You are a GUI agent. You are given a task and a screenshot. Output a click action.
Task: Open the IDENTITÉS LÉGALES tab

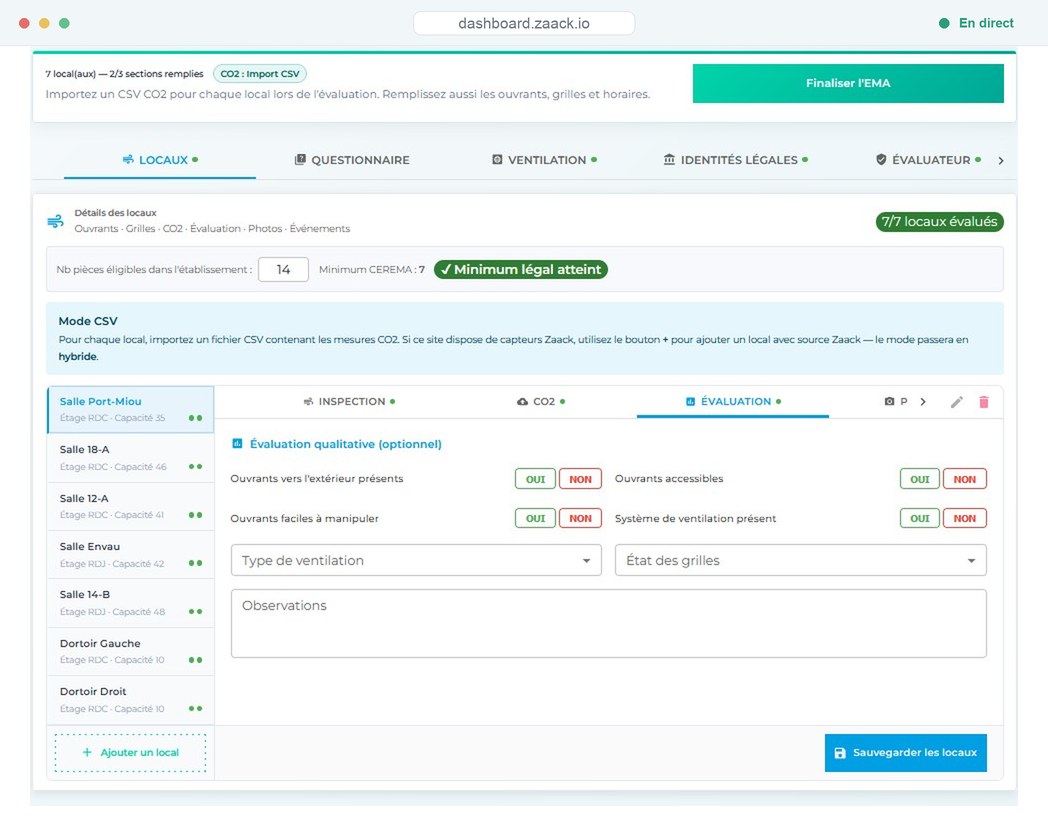[x=736, y=160]
